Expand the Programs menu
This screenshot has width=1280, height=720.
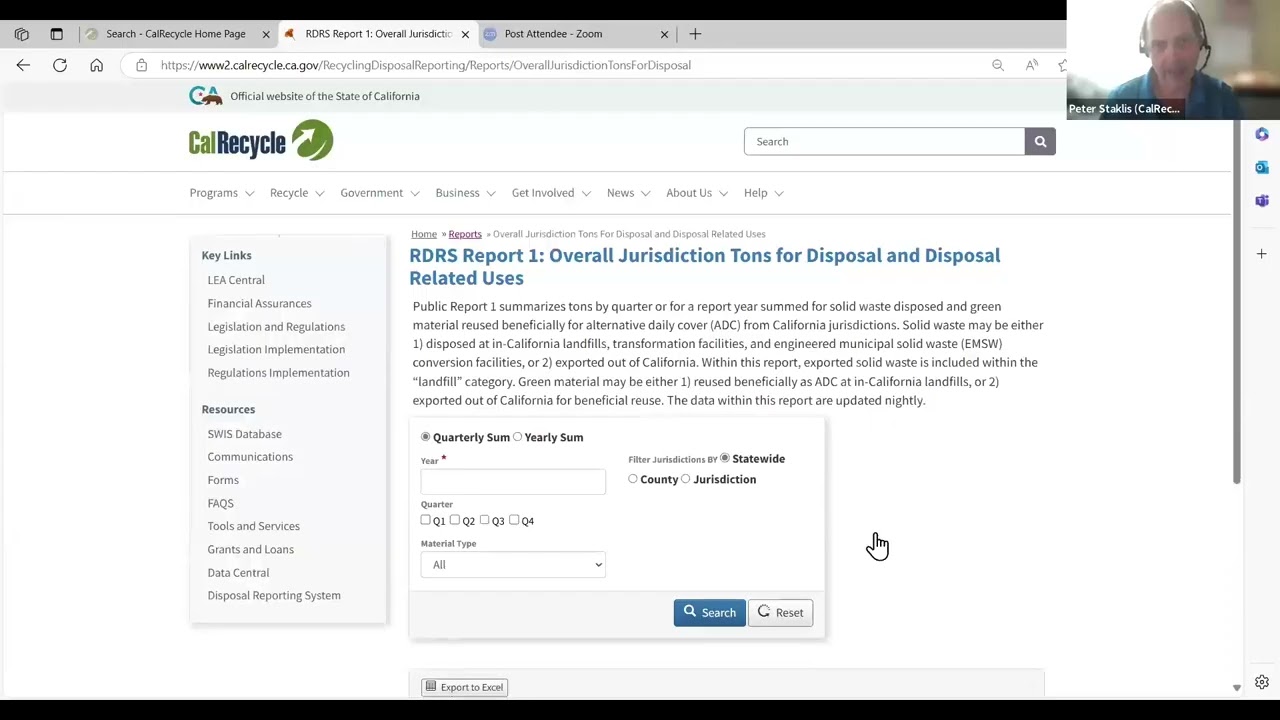tap(222, 193)
